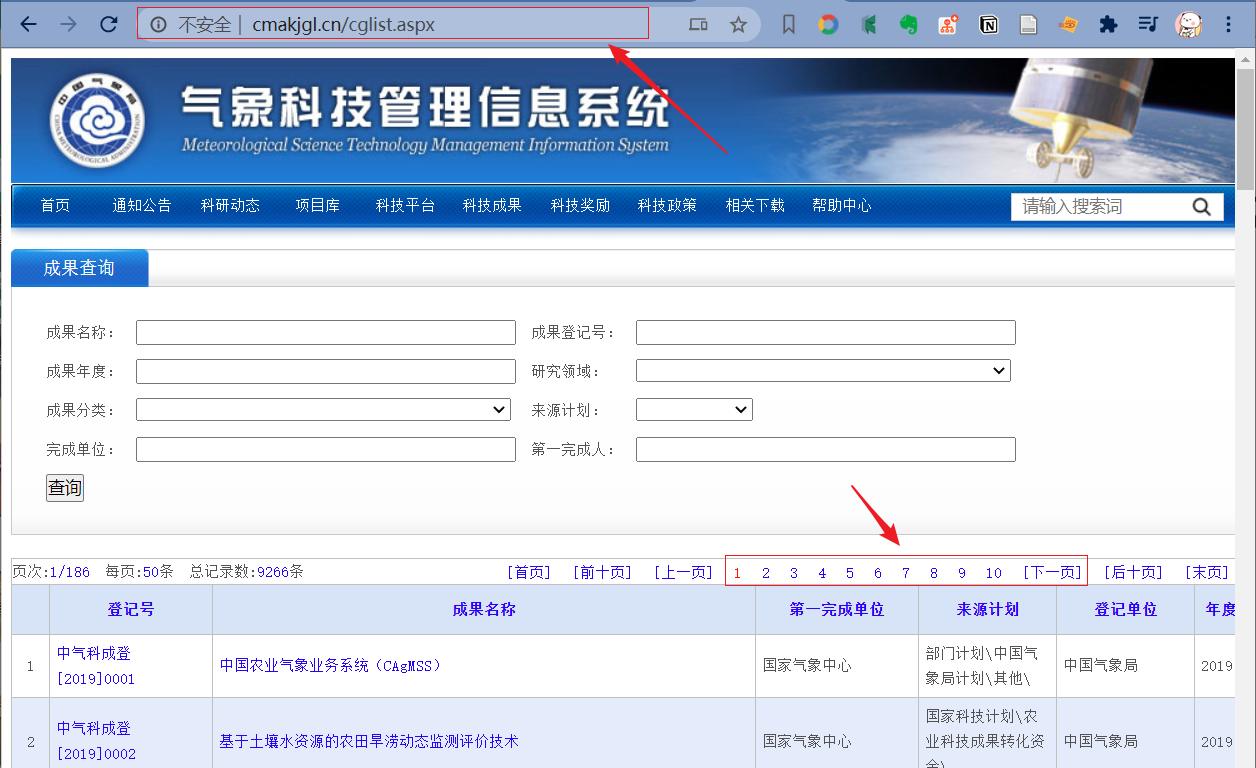
Task: Open the Extensions puzzle piece menu
Action: pos(1107,25)
